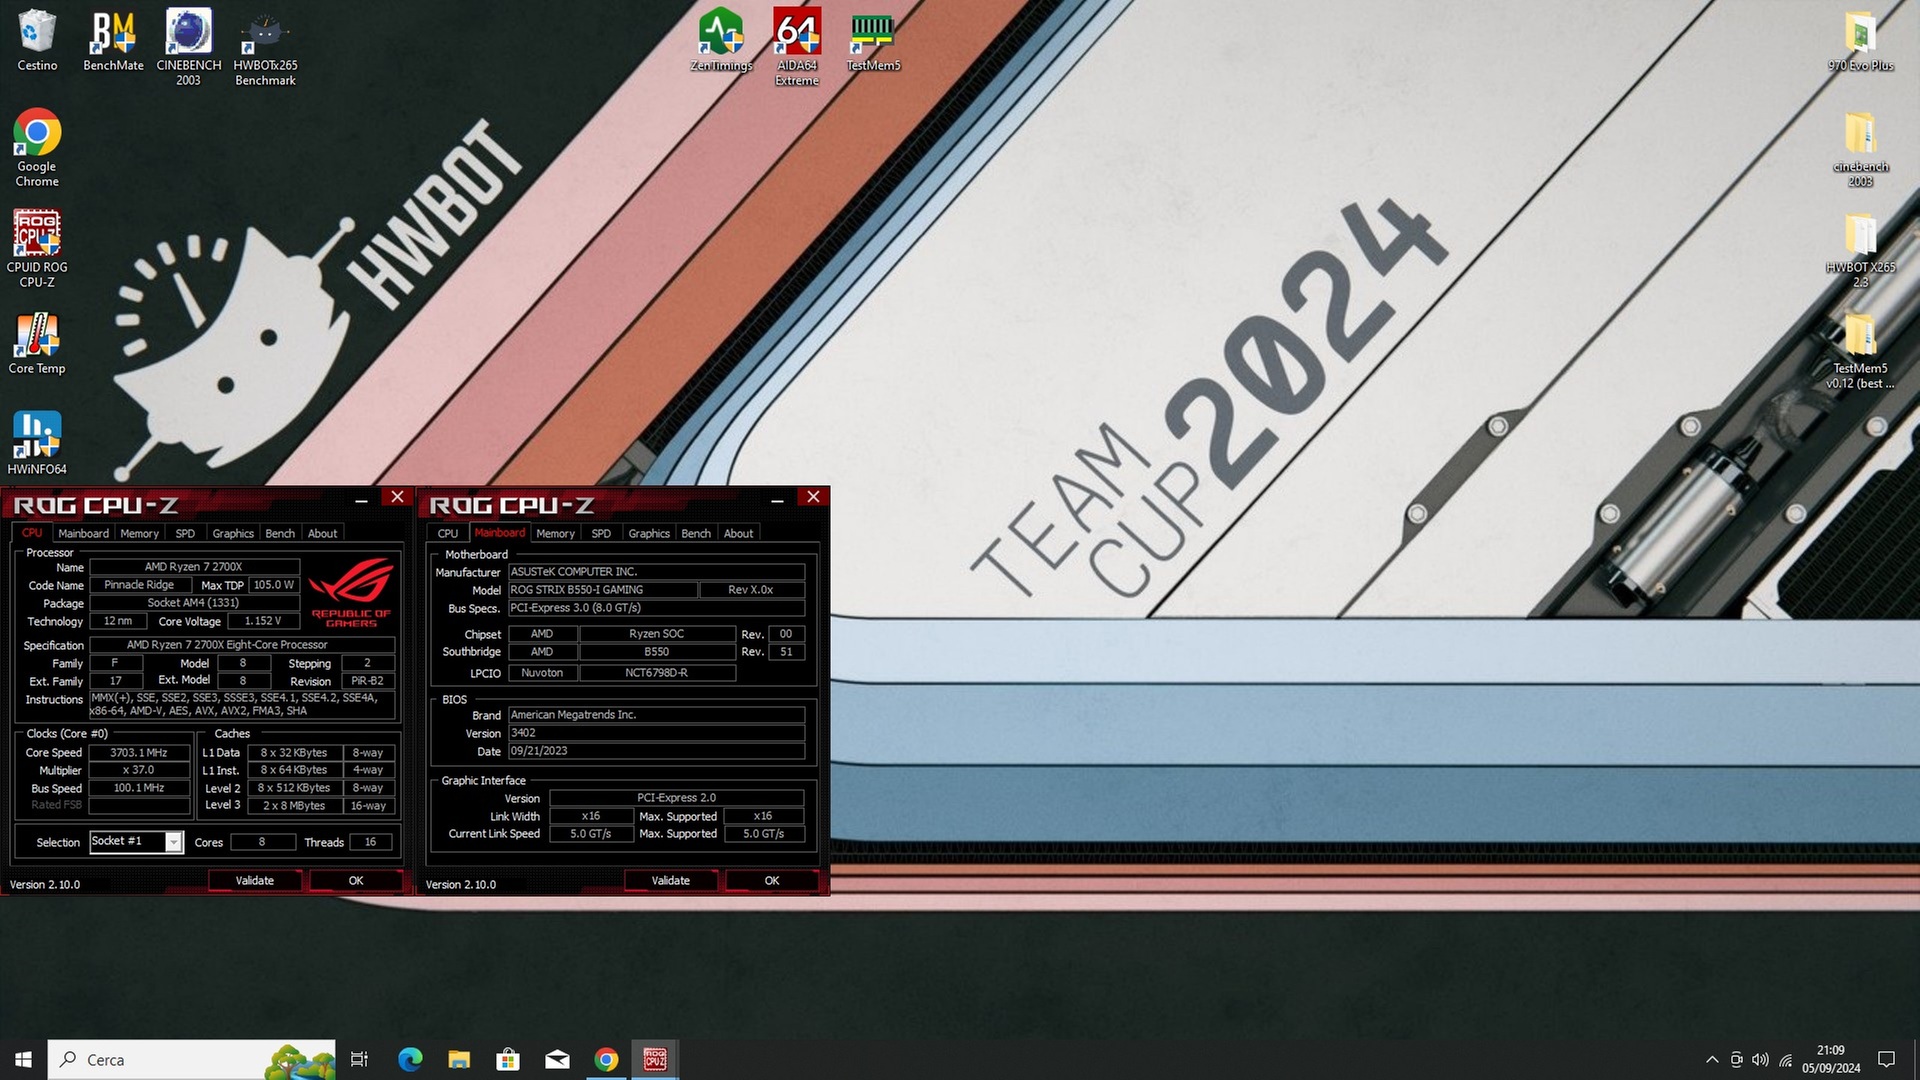Open the Cestino recycle bin icon
Viewport: 1920px width, 1080px height.
click(37, 40)
